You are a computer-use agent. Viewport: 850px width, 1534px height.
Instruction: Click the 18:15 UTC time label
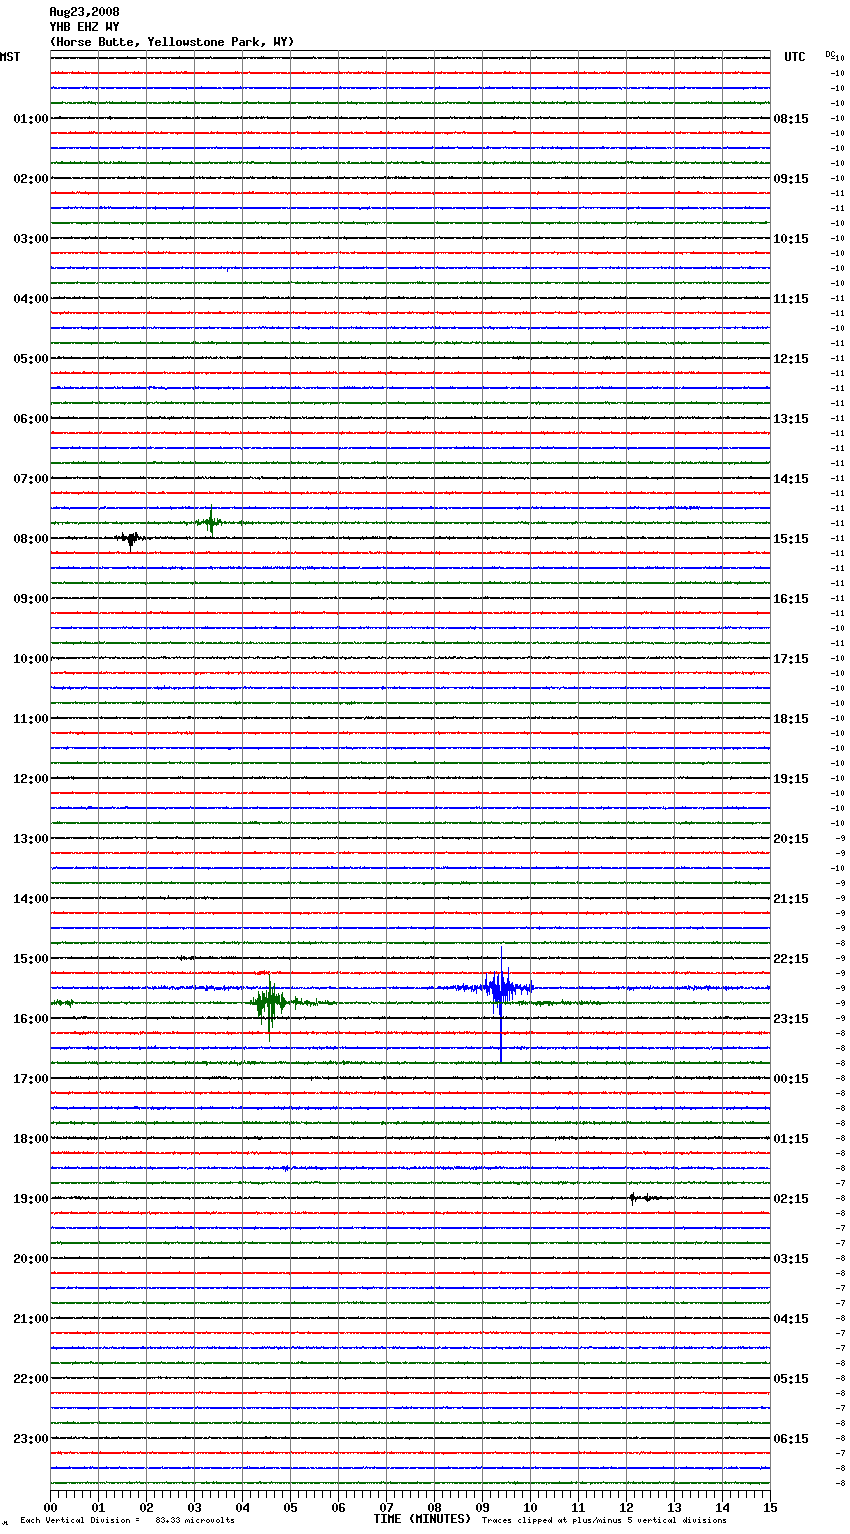pos(791,719)
